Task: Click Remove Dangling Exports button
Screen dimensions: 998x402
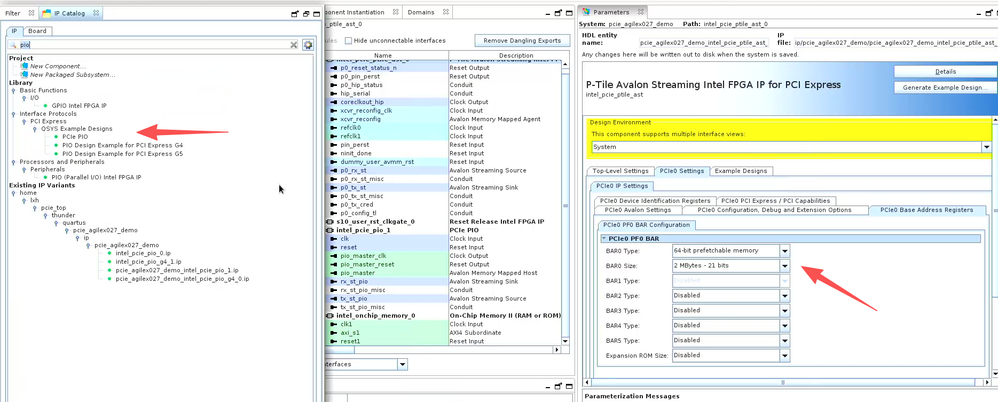Action: point(521,41)
